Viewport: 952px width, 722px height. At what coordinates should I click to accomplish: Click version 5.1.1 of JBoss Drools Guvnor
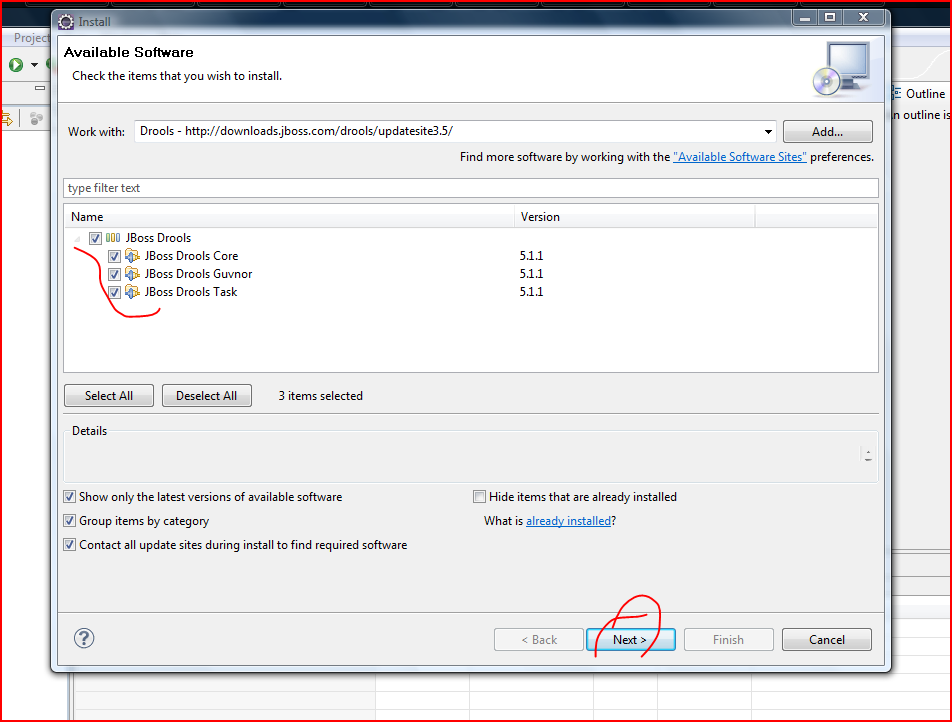[531, 274]
